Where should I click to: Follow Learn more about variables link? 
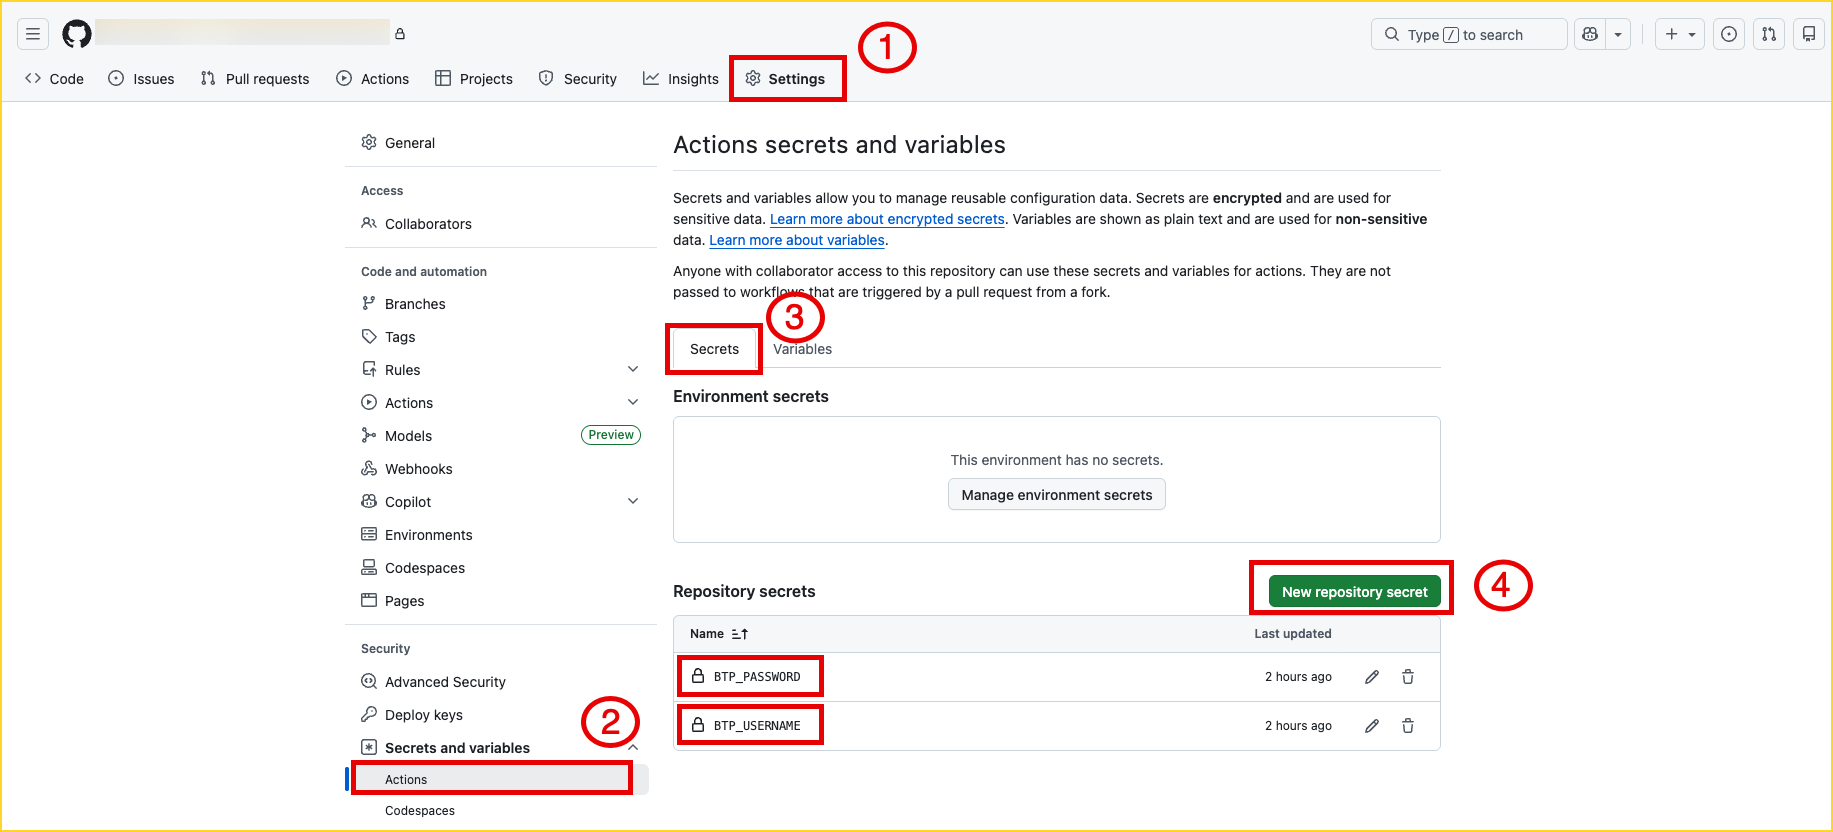(x=797, y=240)
